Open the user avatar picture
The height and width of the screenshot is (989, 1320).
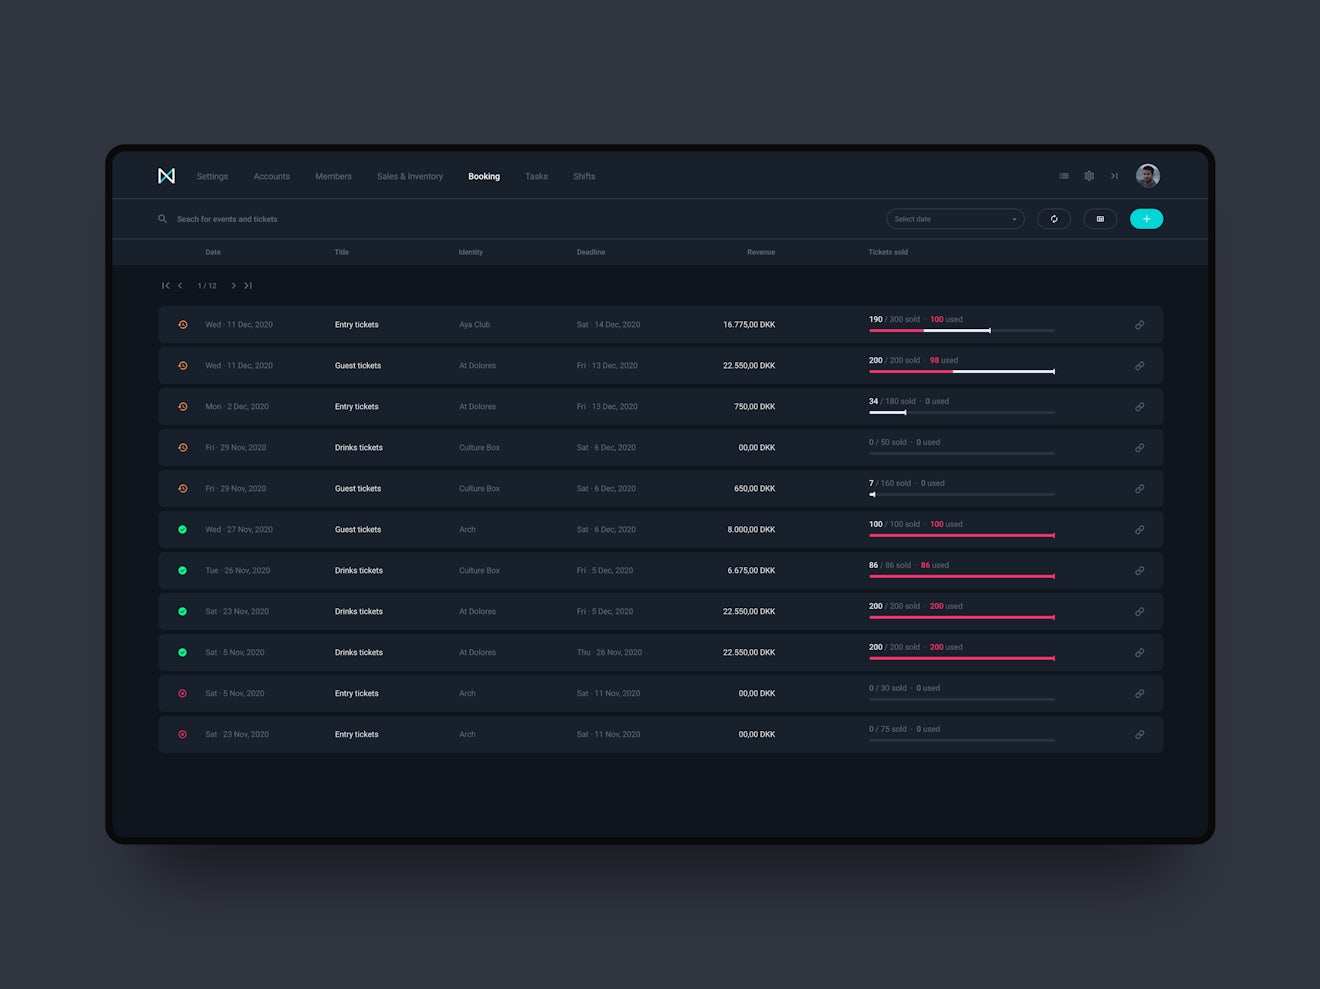point(1147,175)
